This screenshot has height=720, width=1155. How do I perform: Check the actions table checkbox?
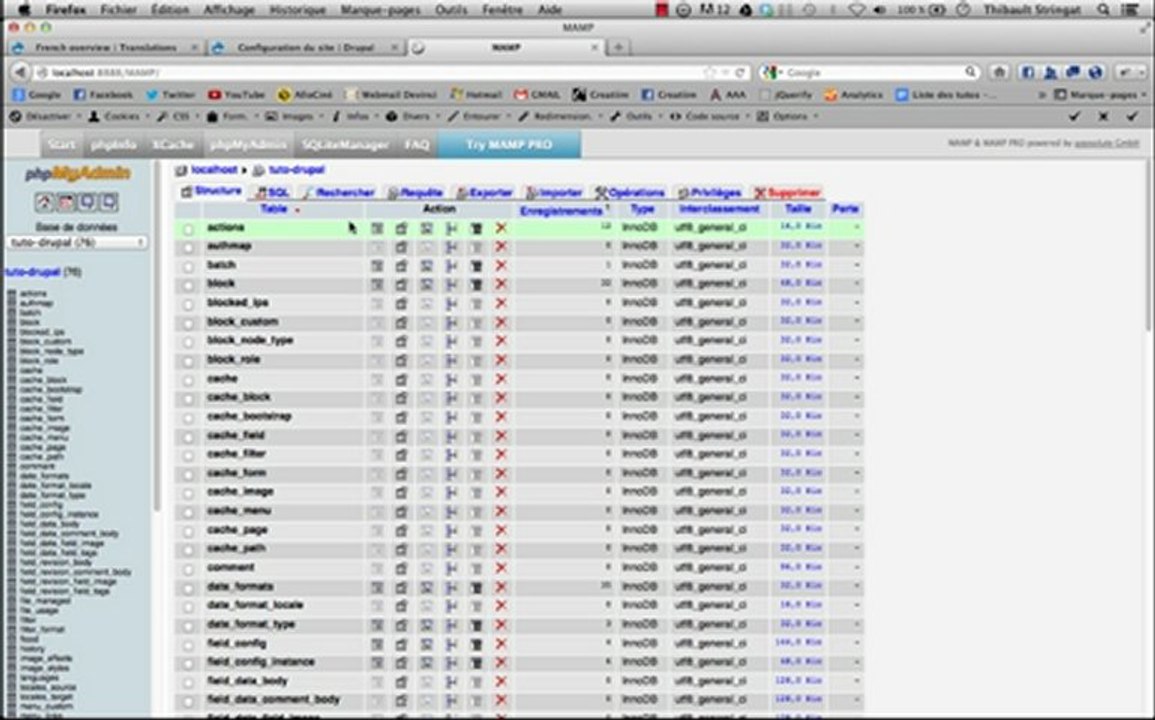tap(189, 229)
